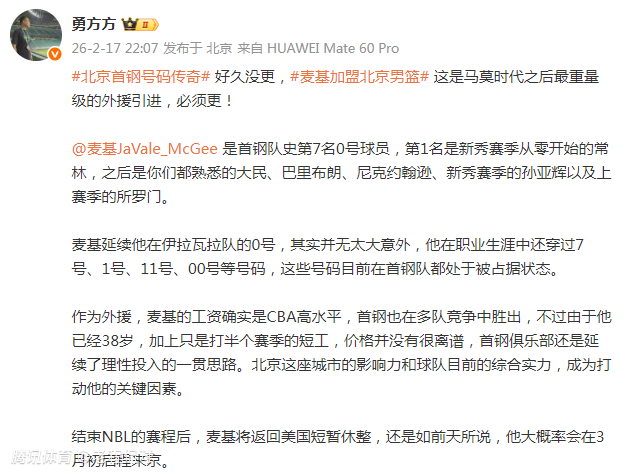Open the 勇方方 profile avatar photo

(36, 35)
